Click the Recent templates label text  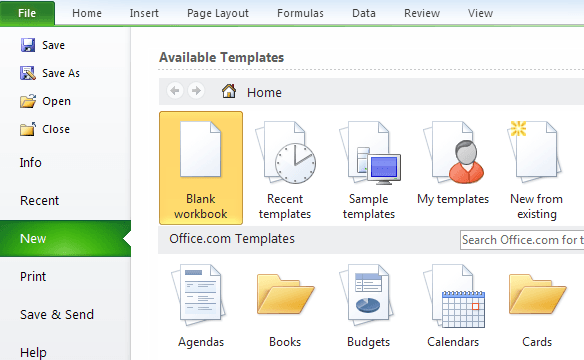click(x=285, y=206)
